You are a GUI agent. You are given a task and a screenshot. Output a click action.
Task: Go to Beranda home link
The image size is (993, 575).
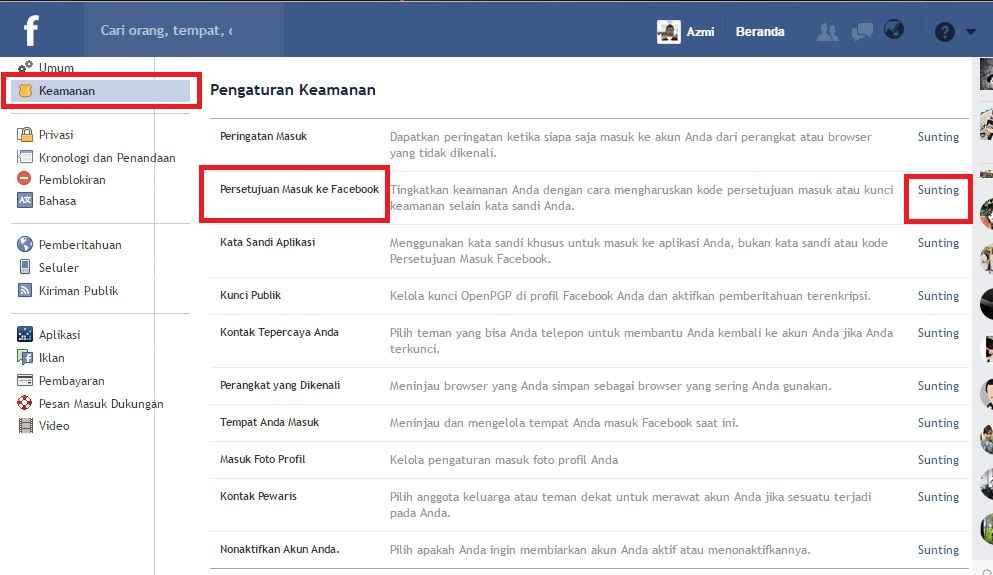pos(760,32)
